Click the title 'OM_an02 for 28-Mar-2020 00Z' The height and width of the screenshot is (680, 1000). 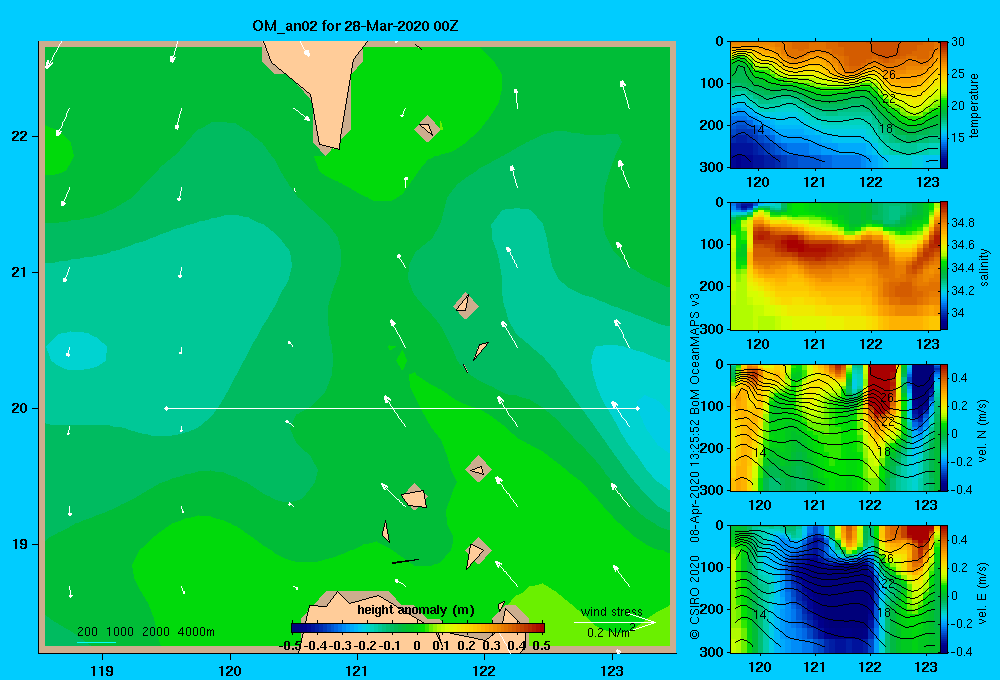click(x=355, y=26)
